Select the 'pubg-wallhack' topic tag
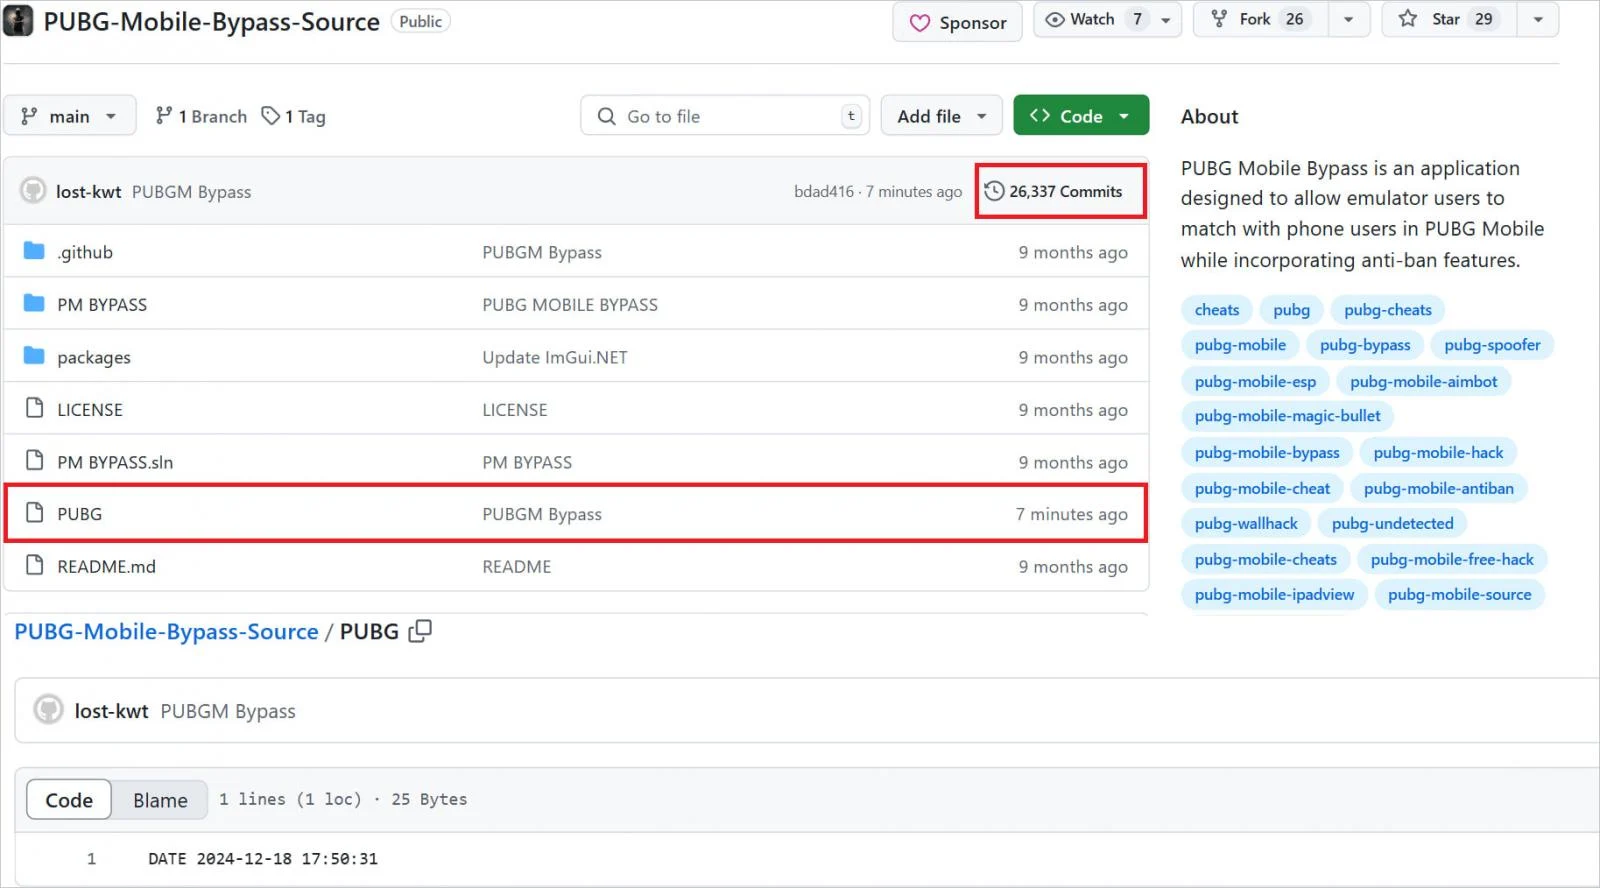This screenshot has height=888, width=1600. click(x=1246, y=523)
